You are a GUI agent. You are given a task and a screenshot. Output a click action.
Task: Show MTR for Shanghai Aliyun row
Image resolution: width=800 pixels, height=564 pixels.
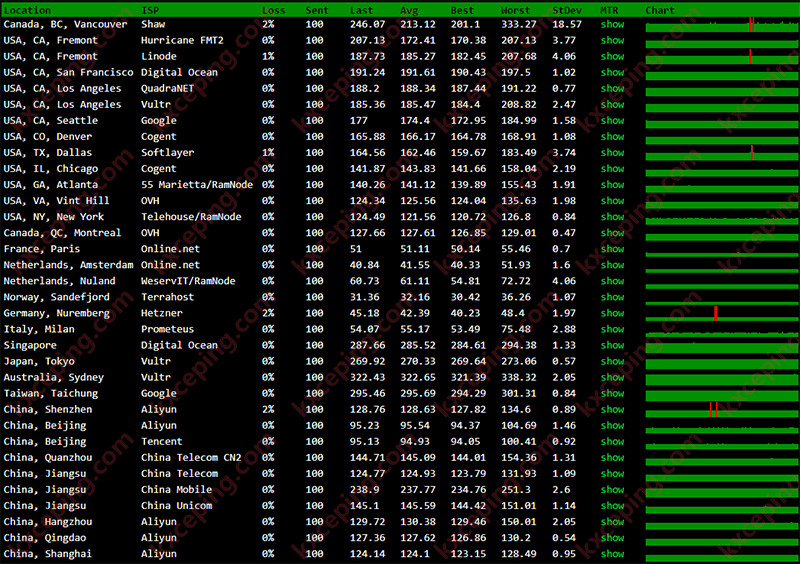[x=612, y=554]
